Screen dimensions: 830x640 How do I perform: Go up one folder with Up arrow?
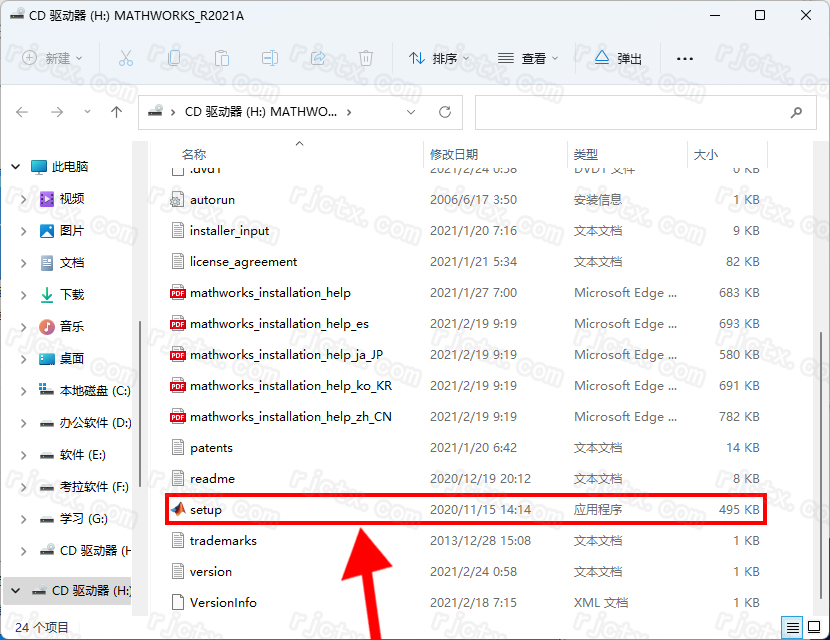[116, 112]
